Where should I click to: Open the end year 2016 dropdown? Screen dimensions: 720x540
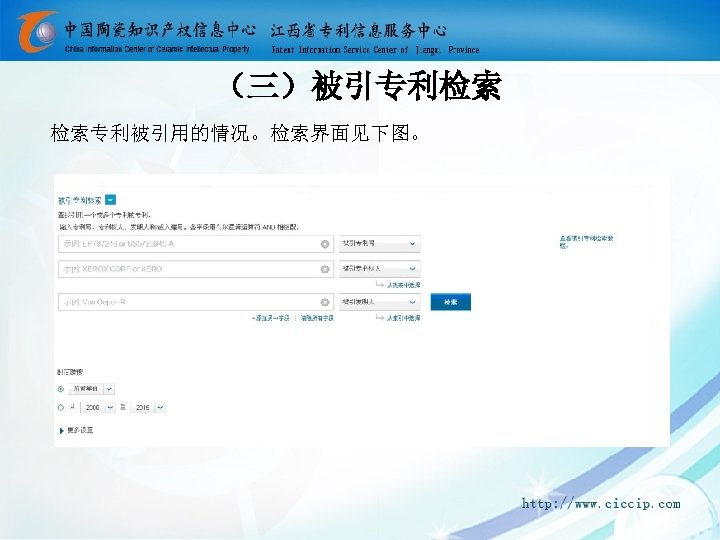coord(148,407)
